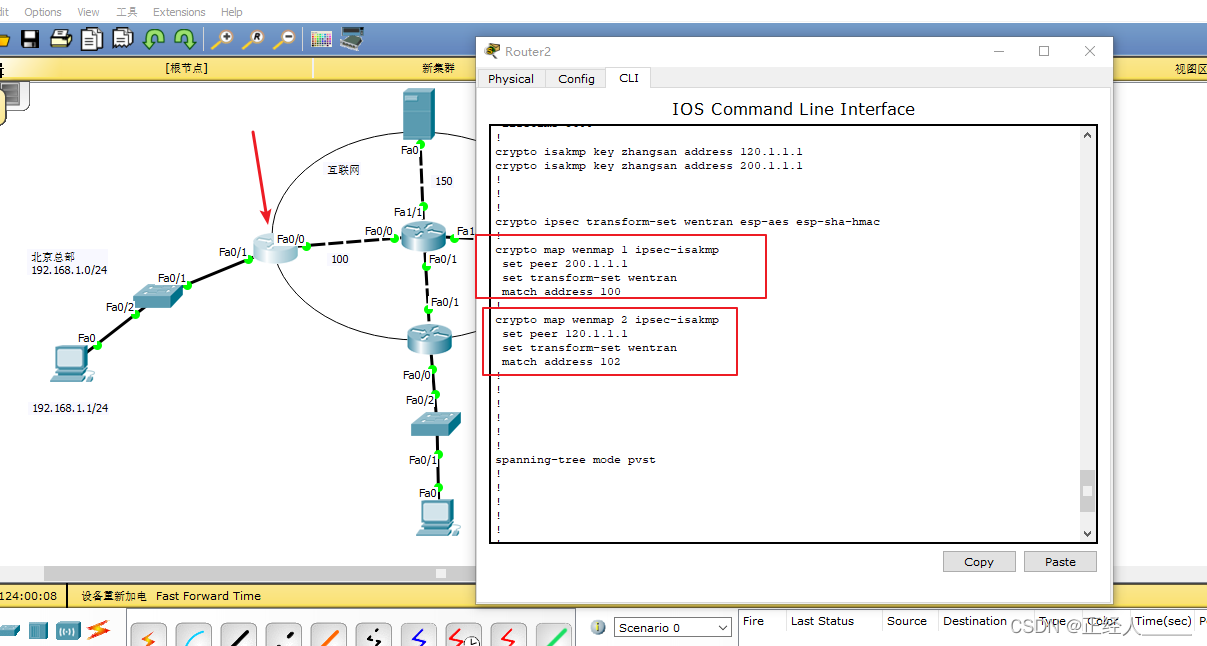Pick the automatic connection type icon
This screenshot has width=1207, height=646.
point(149,635)
